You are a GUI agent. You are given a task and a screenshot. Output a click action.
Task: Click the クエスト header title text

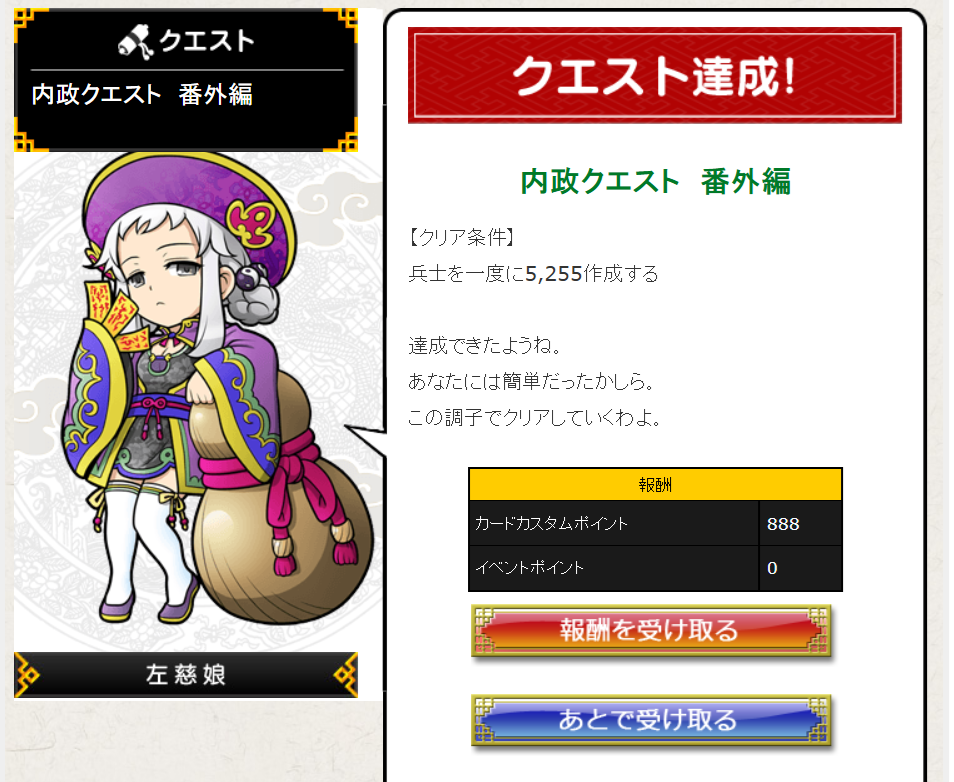pos(206,41)
